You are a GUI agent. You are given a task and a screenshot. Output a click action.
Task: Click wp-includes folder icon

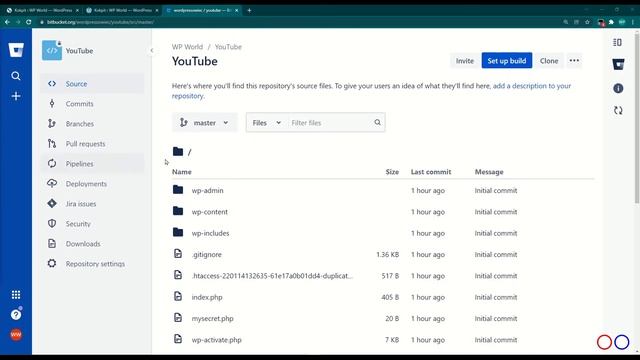[178, 232]
